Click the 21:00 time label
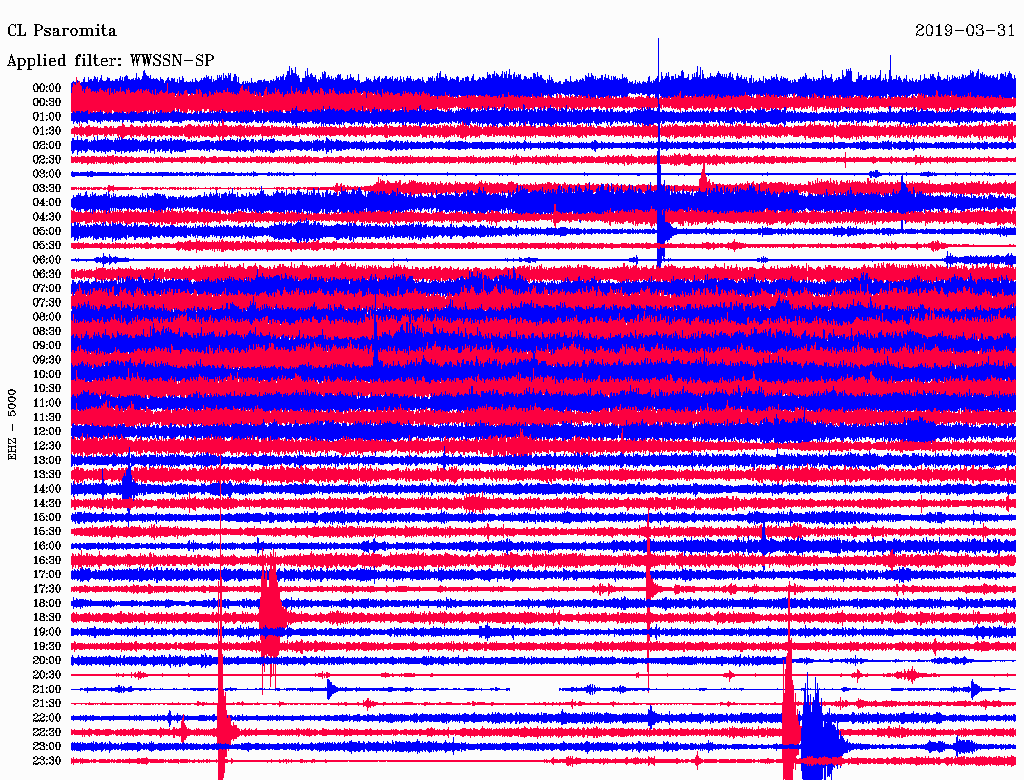1024x780 pixels. [x=47, y=690]
